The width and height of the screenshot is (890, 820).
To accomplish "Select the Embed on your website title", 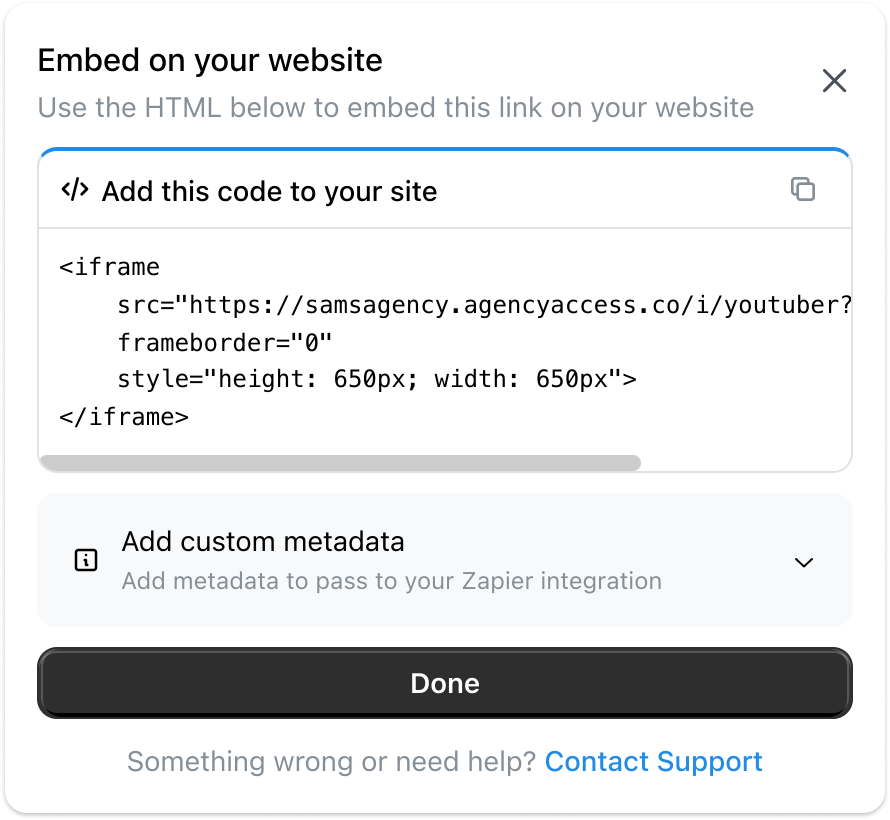I will 209,61.
